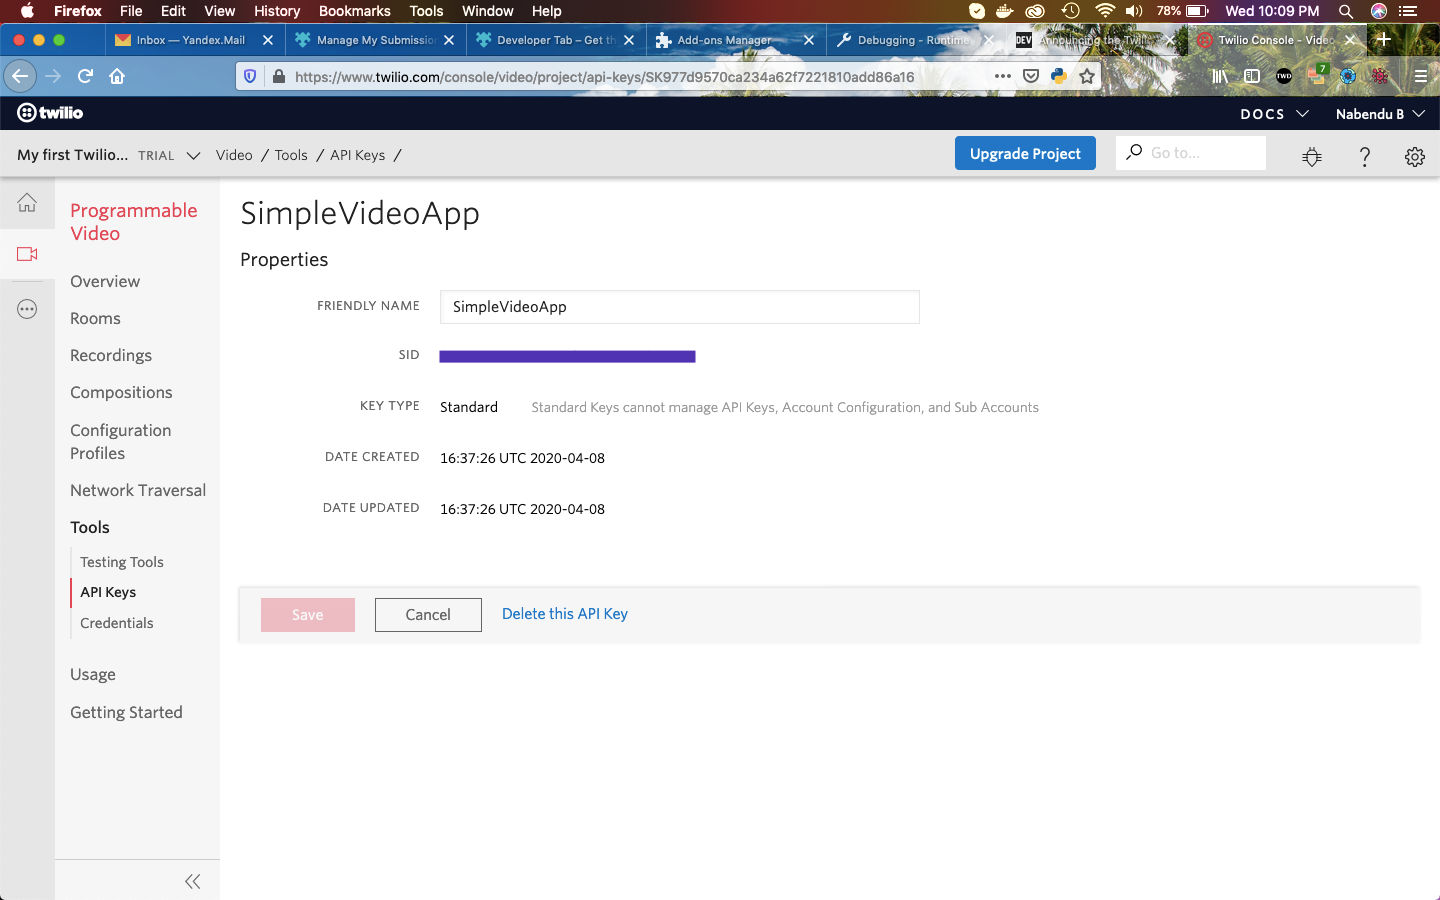Open the Compositions sidebar link
1440x900 pixels.
point(121,392)
